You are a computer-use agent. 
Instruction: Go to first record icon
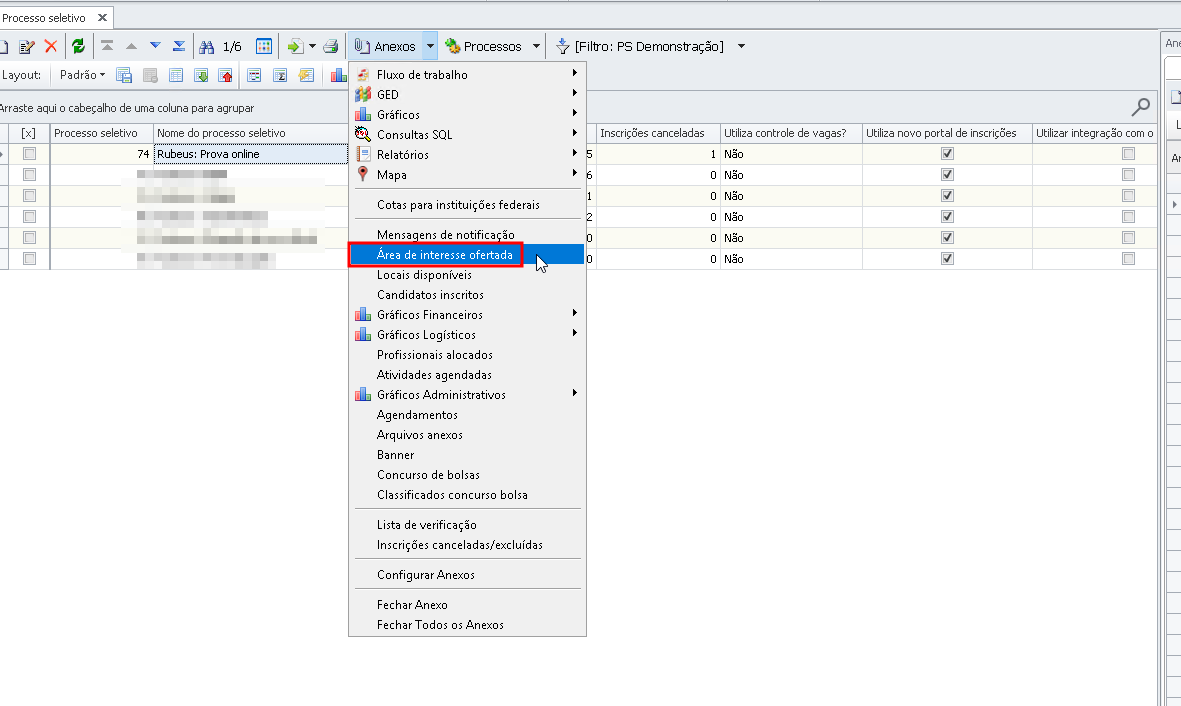pyautogui.click(x=107, y=46)
